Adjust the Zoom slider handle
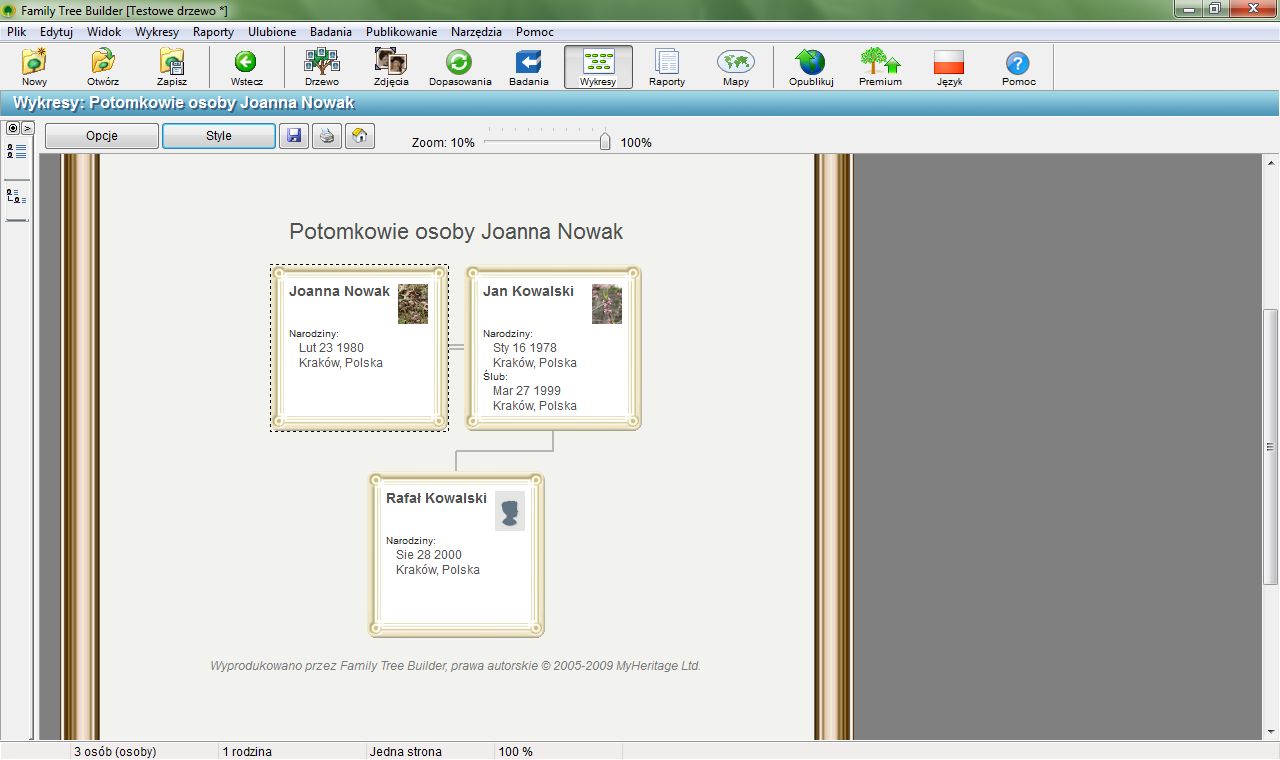Screen dimensions: 1280x760 coord(605,142)
